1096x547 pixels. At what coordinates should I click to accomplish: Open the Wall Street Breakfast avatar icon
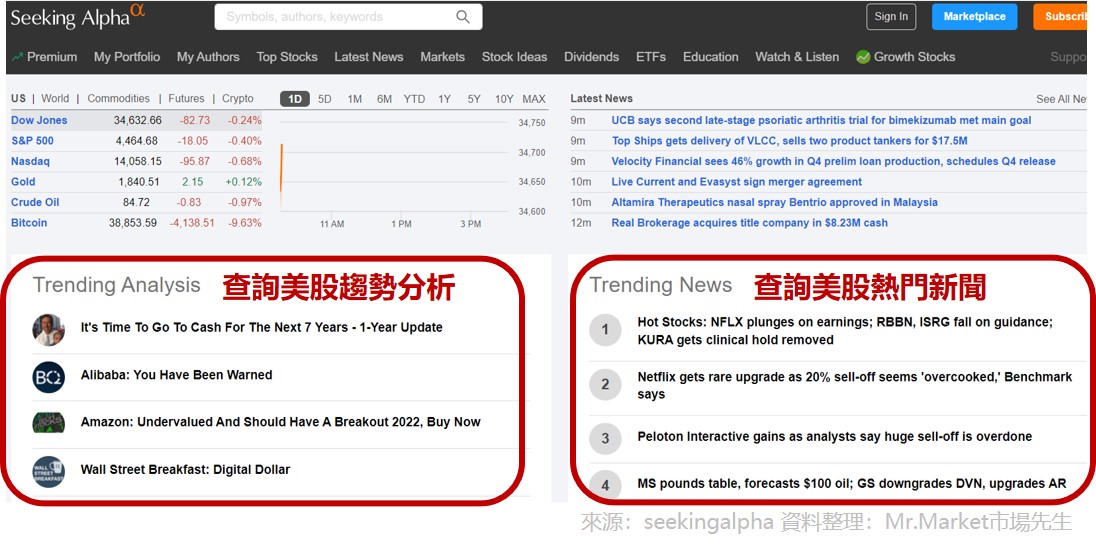click(x=48, y=472)
